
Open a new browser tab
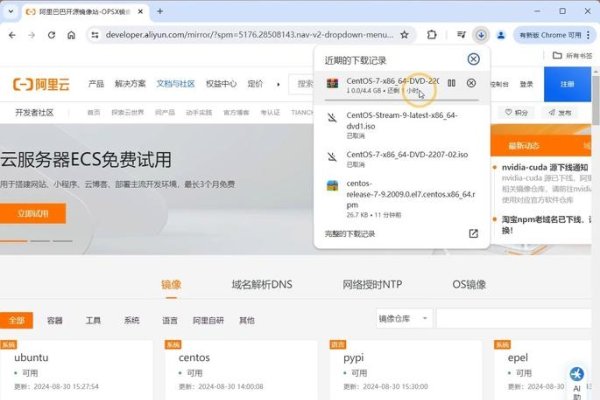160,11
